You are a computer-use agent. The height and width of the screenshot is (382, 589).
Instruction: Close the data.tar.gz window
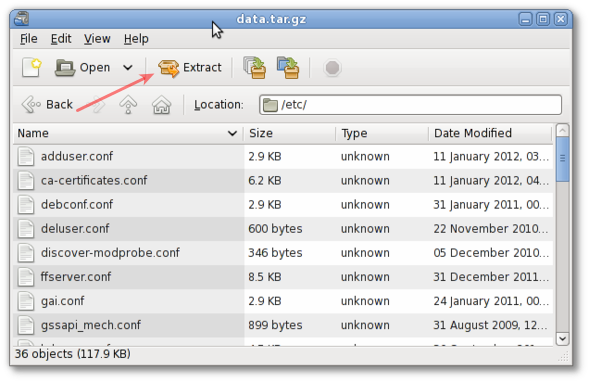pyautogui.click(x=561, y=19)
